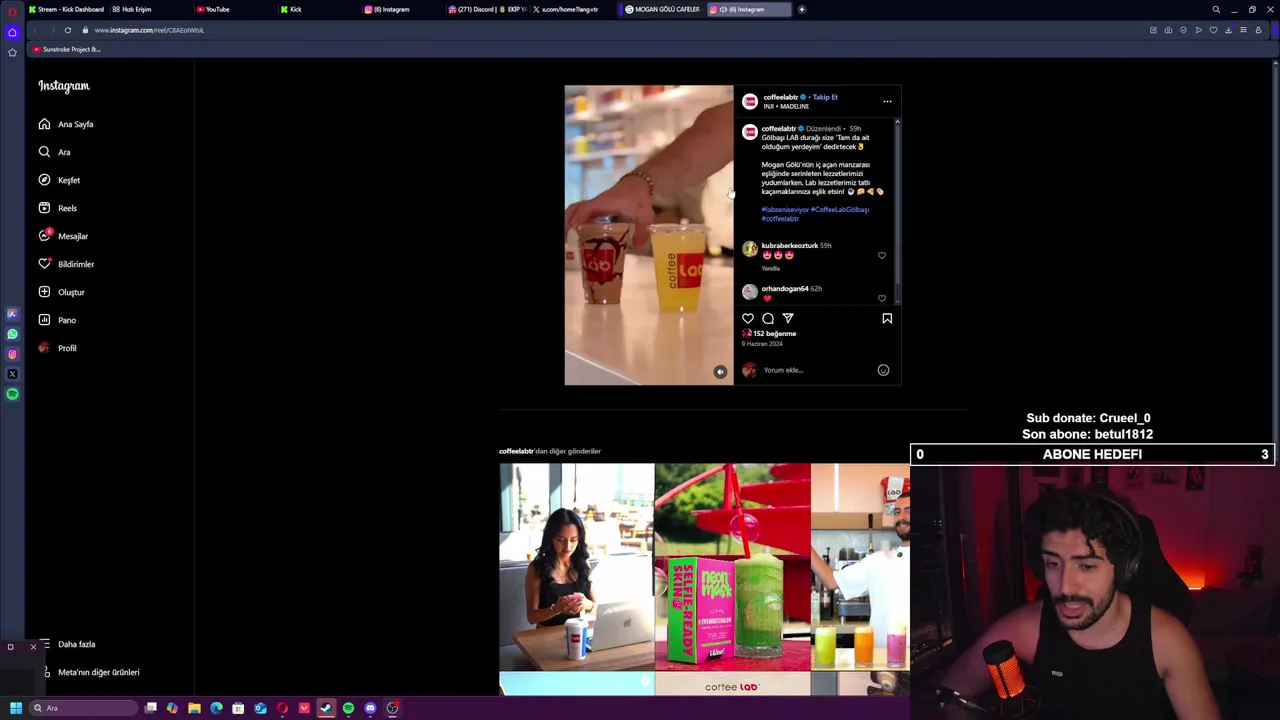The height and width of the screenshot is (720, 1280).
Task: Switch to the MOGAN GÖLÜ CAFELER tab
Action: [662, 9]
